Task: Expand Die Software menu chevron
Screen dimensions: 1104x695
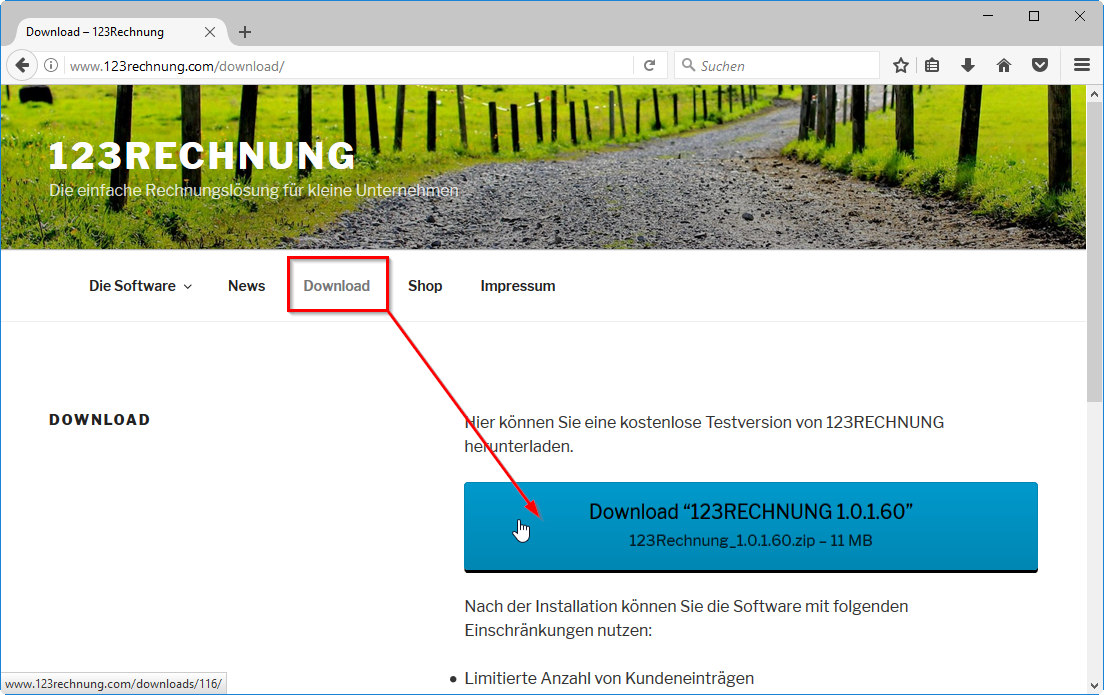Action: [x=188, y=287]
